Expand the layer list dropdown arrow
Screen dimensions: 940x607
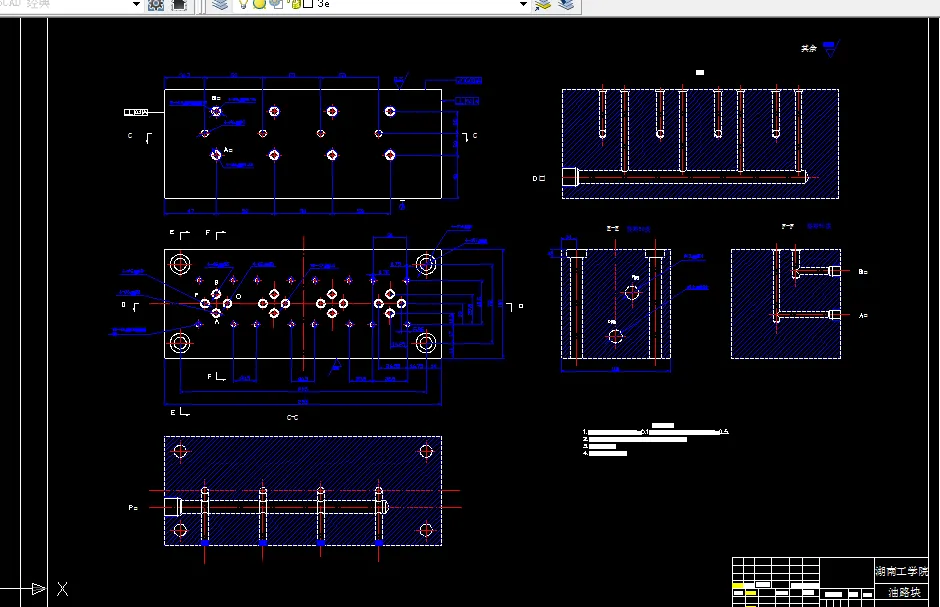click(x=523, y=4)
